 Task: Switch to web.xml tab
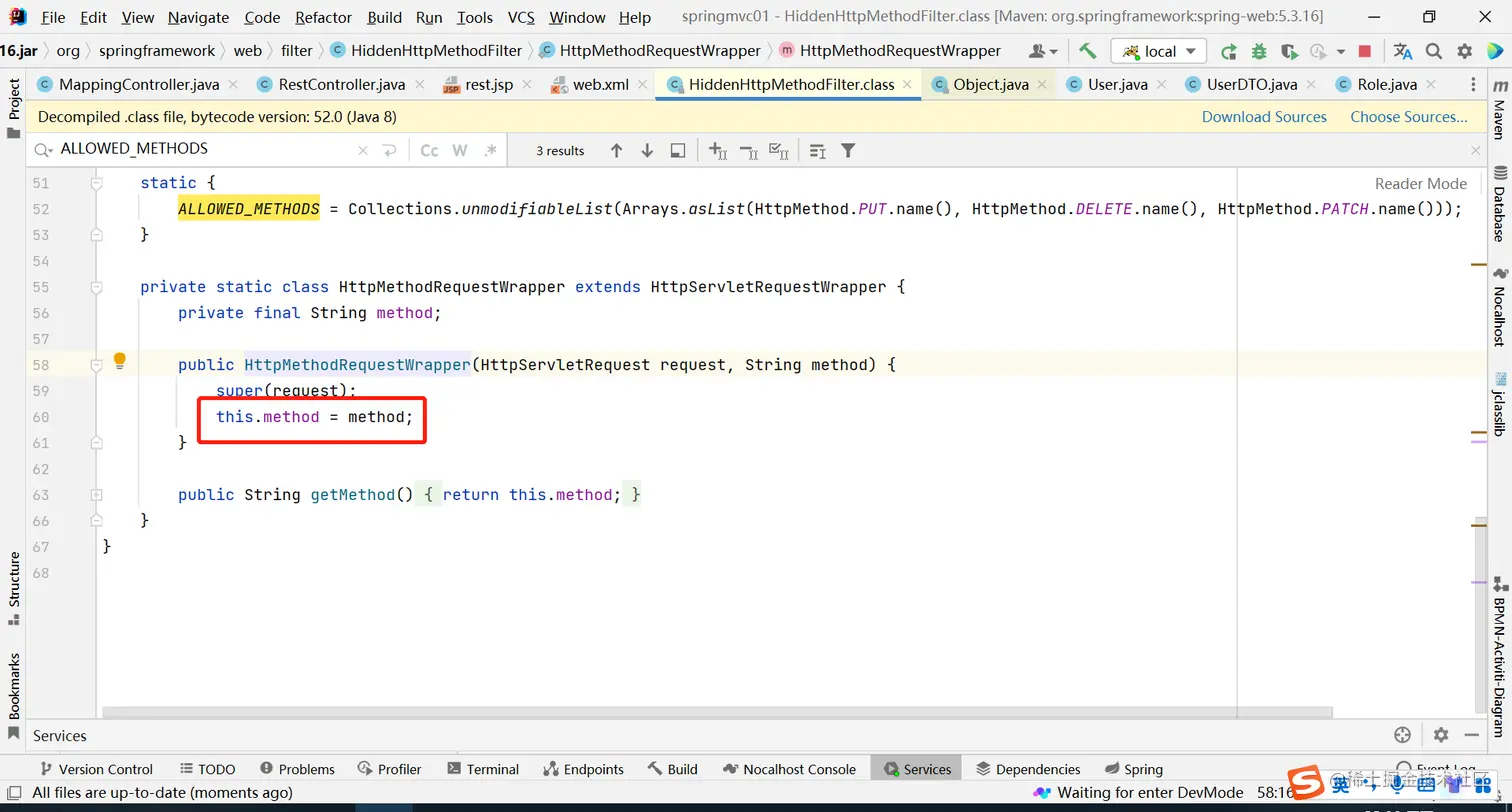[600, 84]
